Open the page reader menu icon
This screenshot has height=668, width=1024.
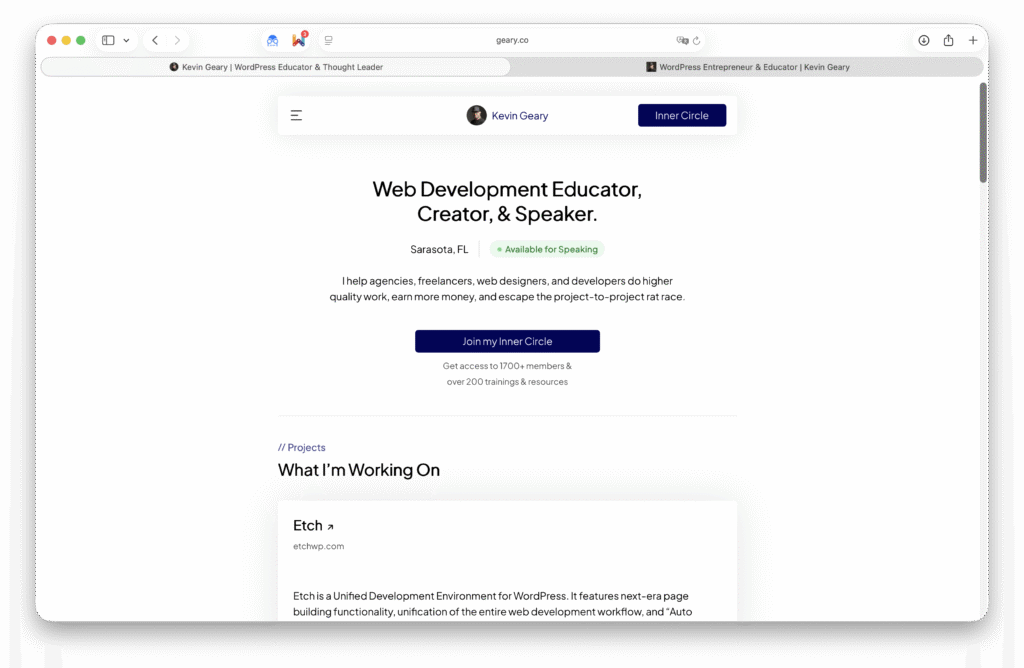[x=328, y=40]
